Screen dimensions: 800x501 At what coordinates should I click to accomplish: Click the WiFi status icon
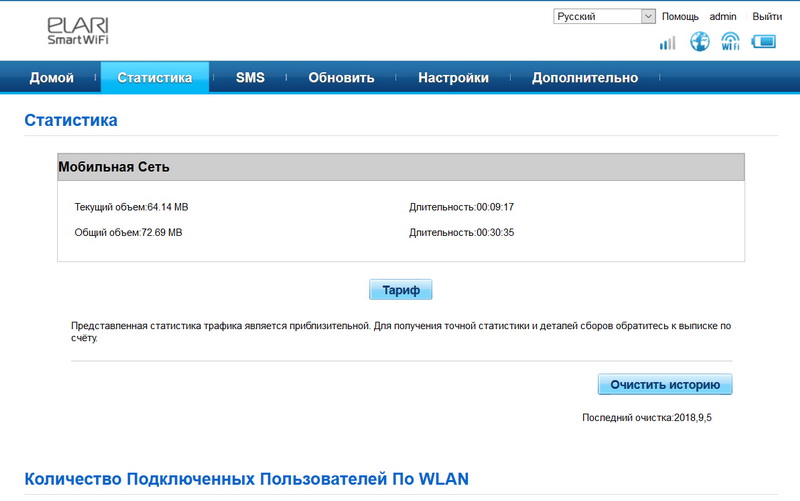pos(730,42)
